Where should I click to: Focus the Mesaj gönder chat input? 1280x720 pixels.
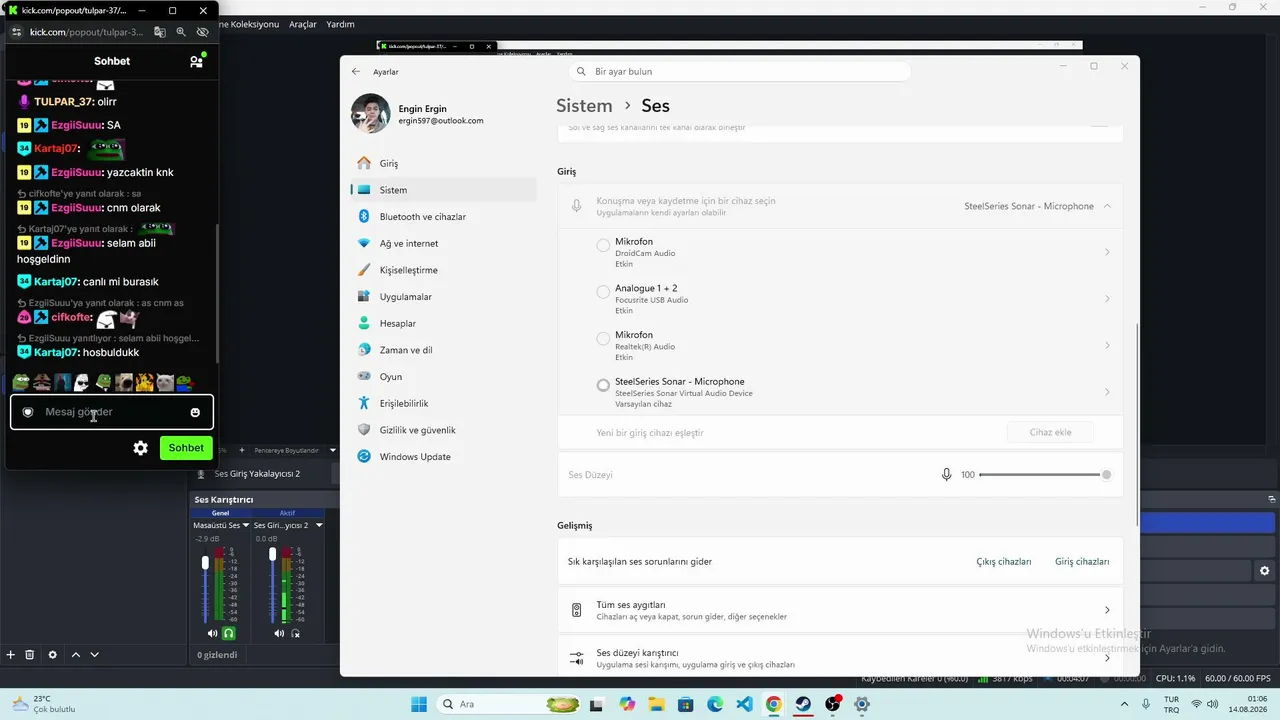[112, 412]
